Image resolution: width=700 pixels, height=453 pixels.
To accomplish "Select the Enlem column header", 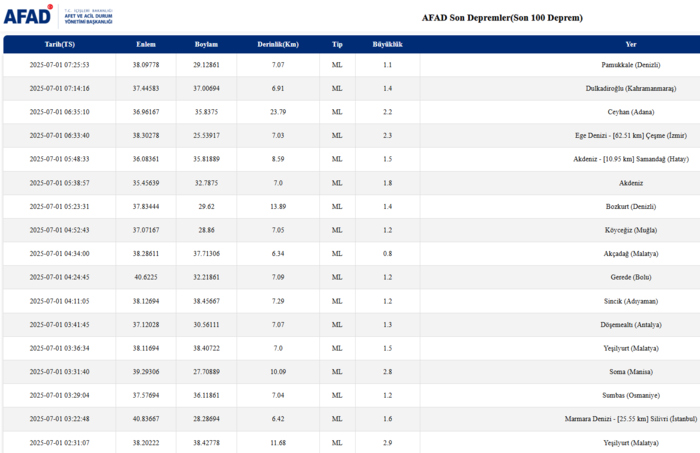I will click(x=145, y=45).
